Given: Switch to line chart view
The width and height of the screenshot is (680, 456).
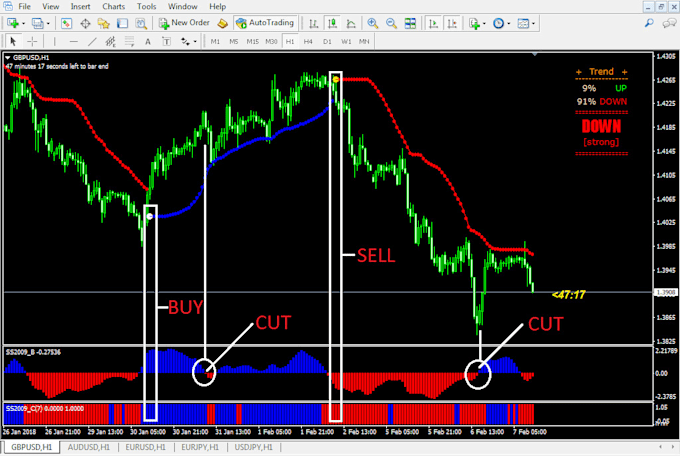Looking at the screenshot, I should (351, 23).
